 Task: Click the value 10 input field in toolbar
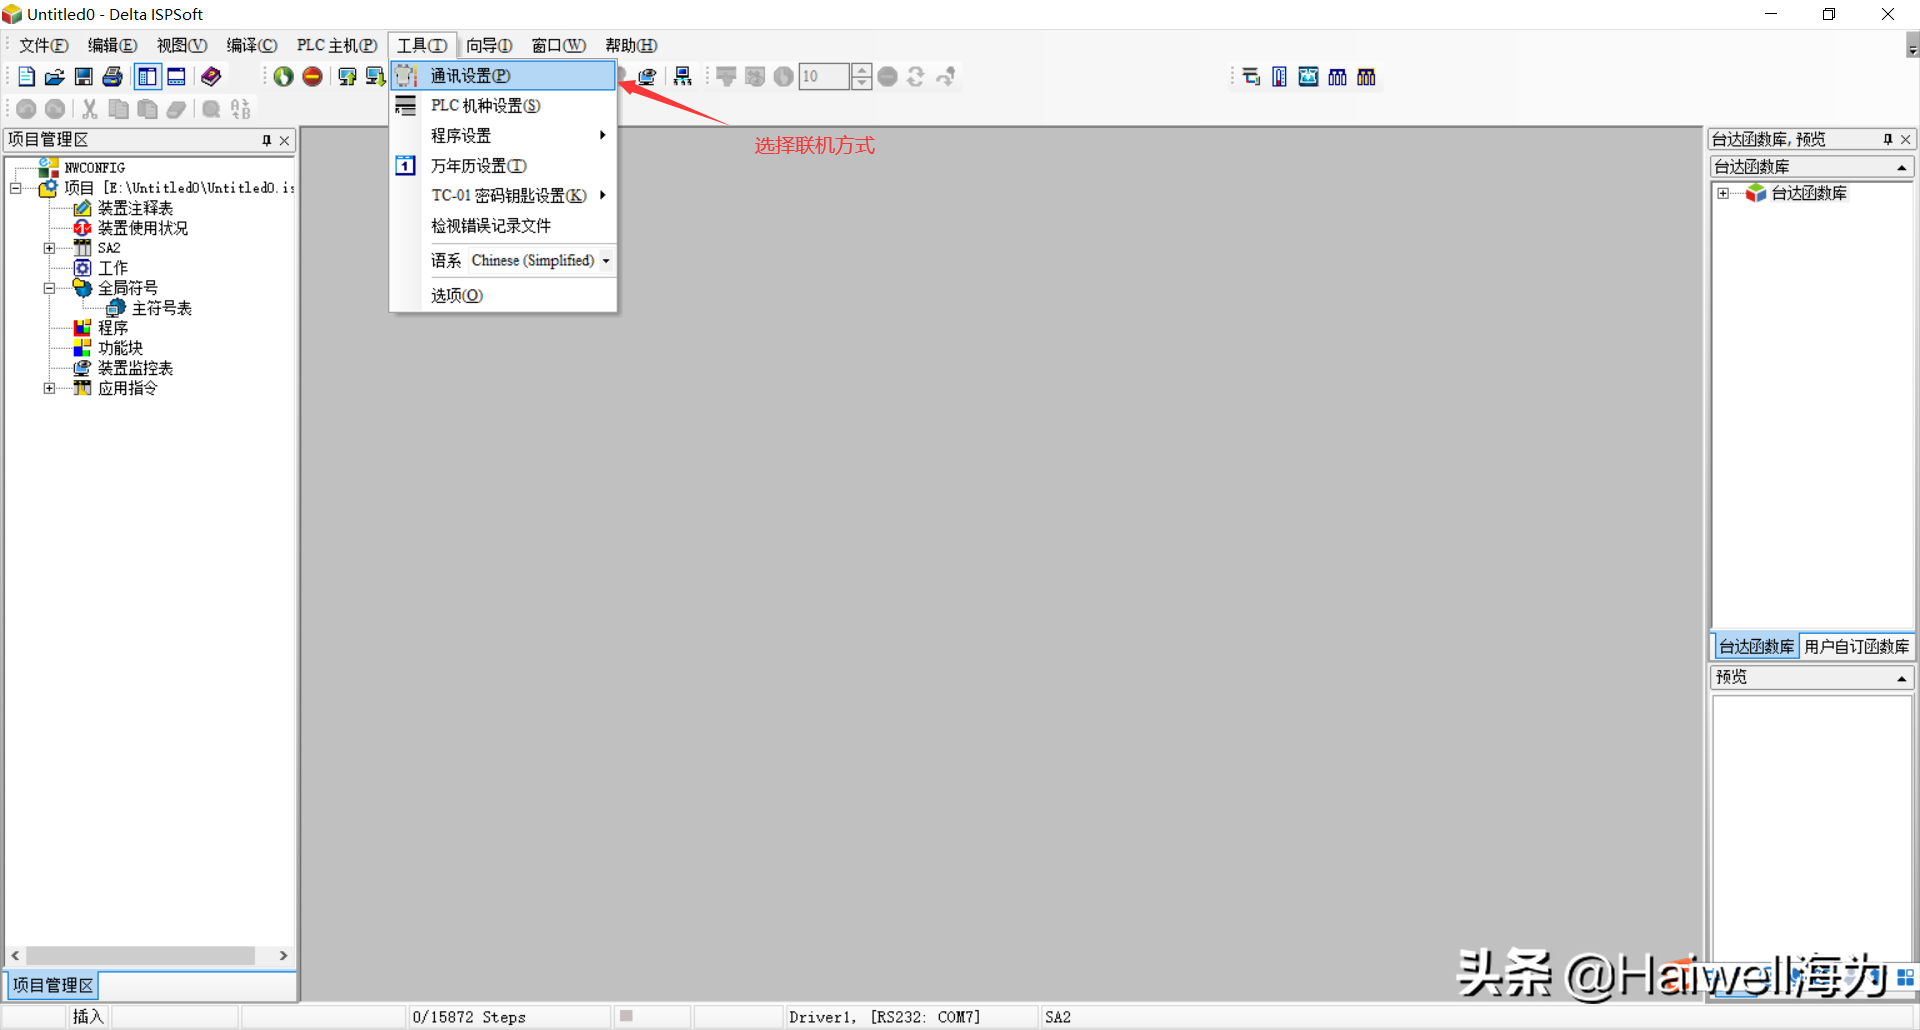824,77
